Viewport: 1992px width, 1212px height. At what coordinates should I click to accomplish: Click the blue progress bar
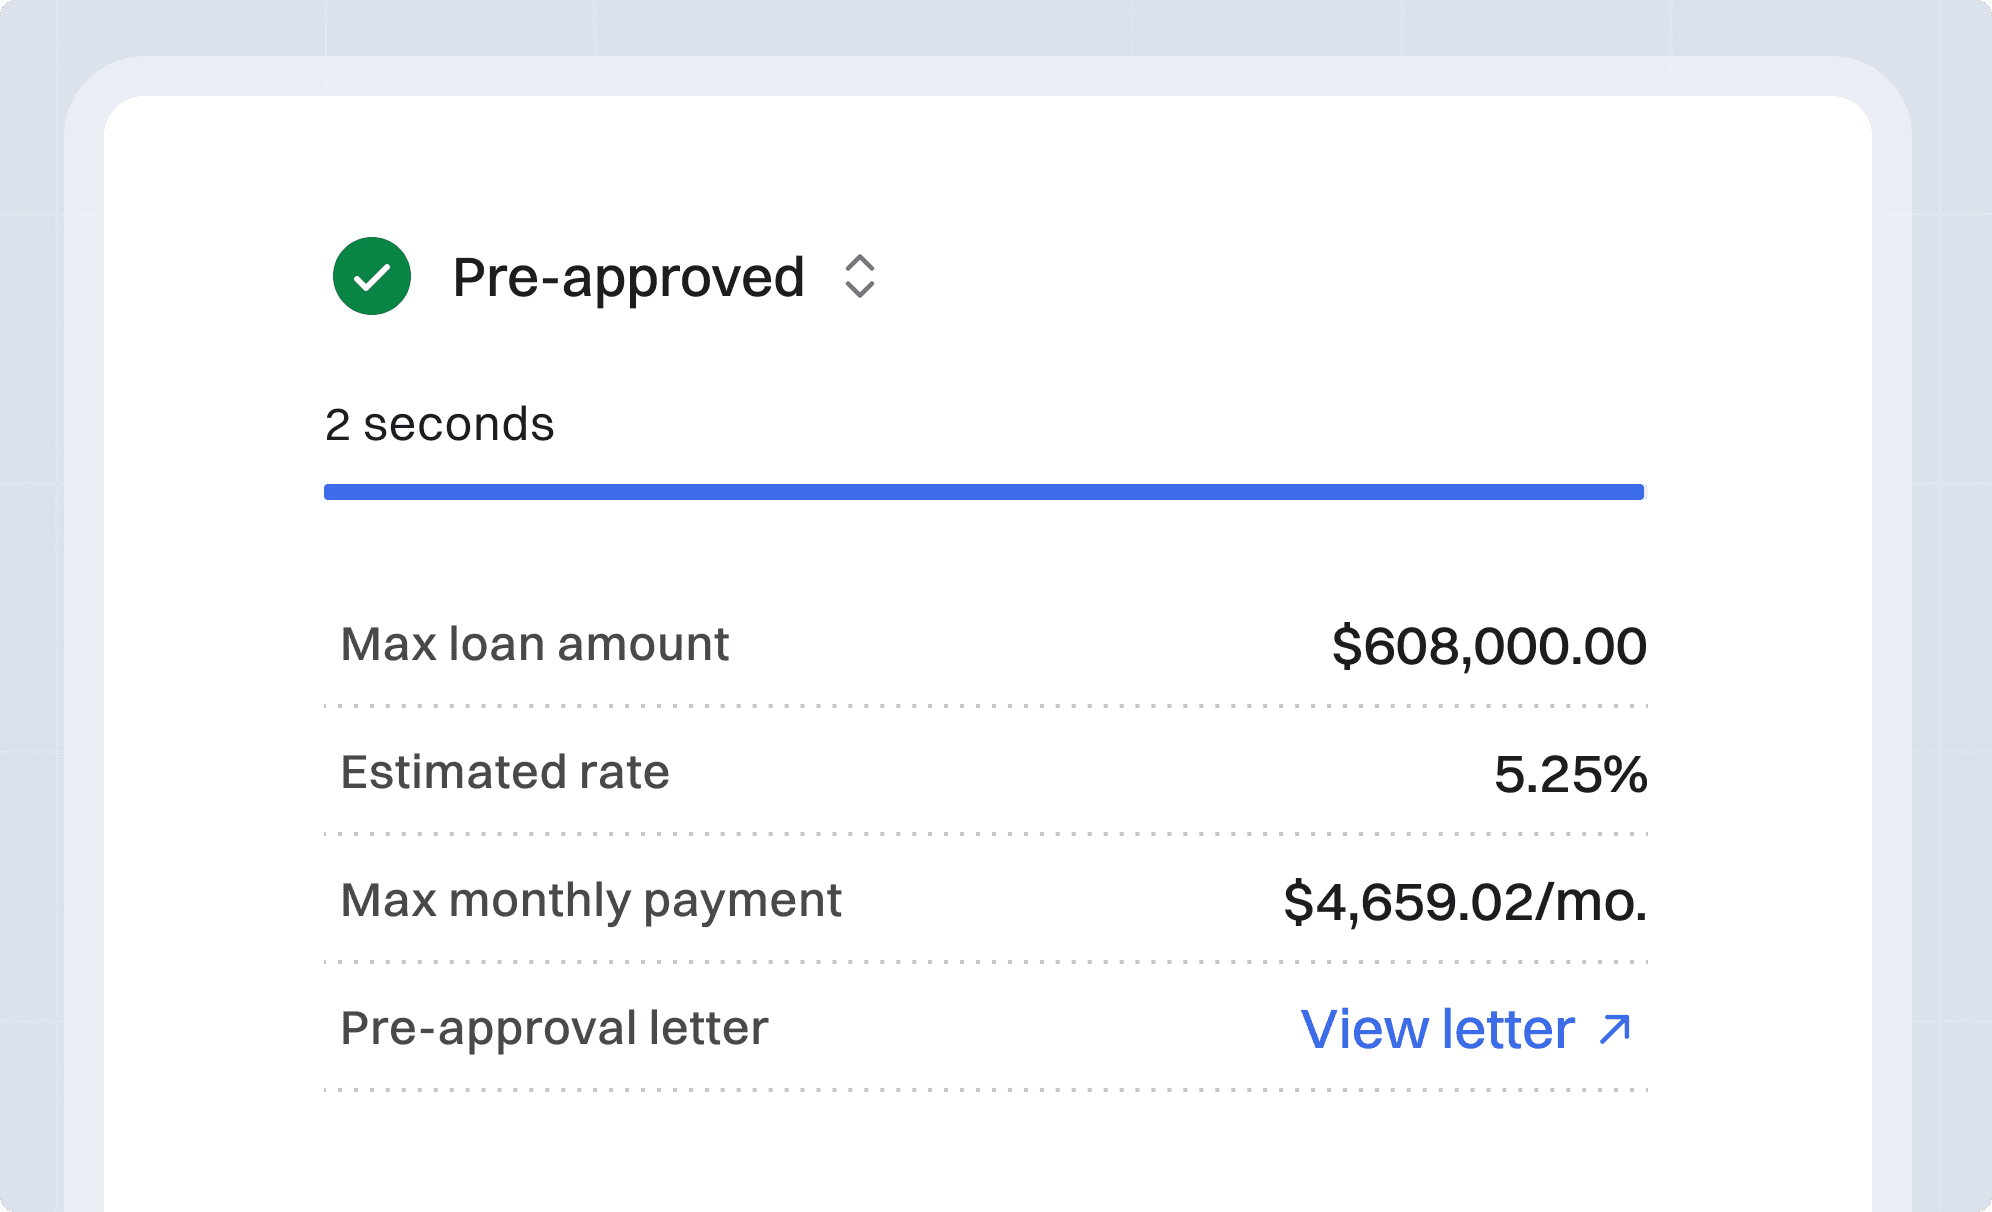[x=983, y=490]
